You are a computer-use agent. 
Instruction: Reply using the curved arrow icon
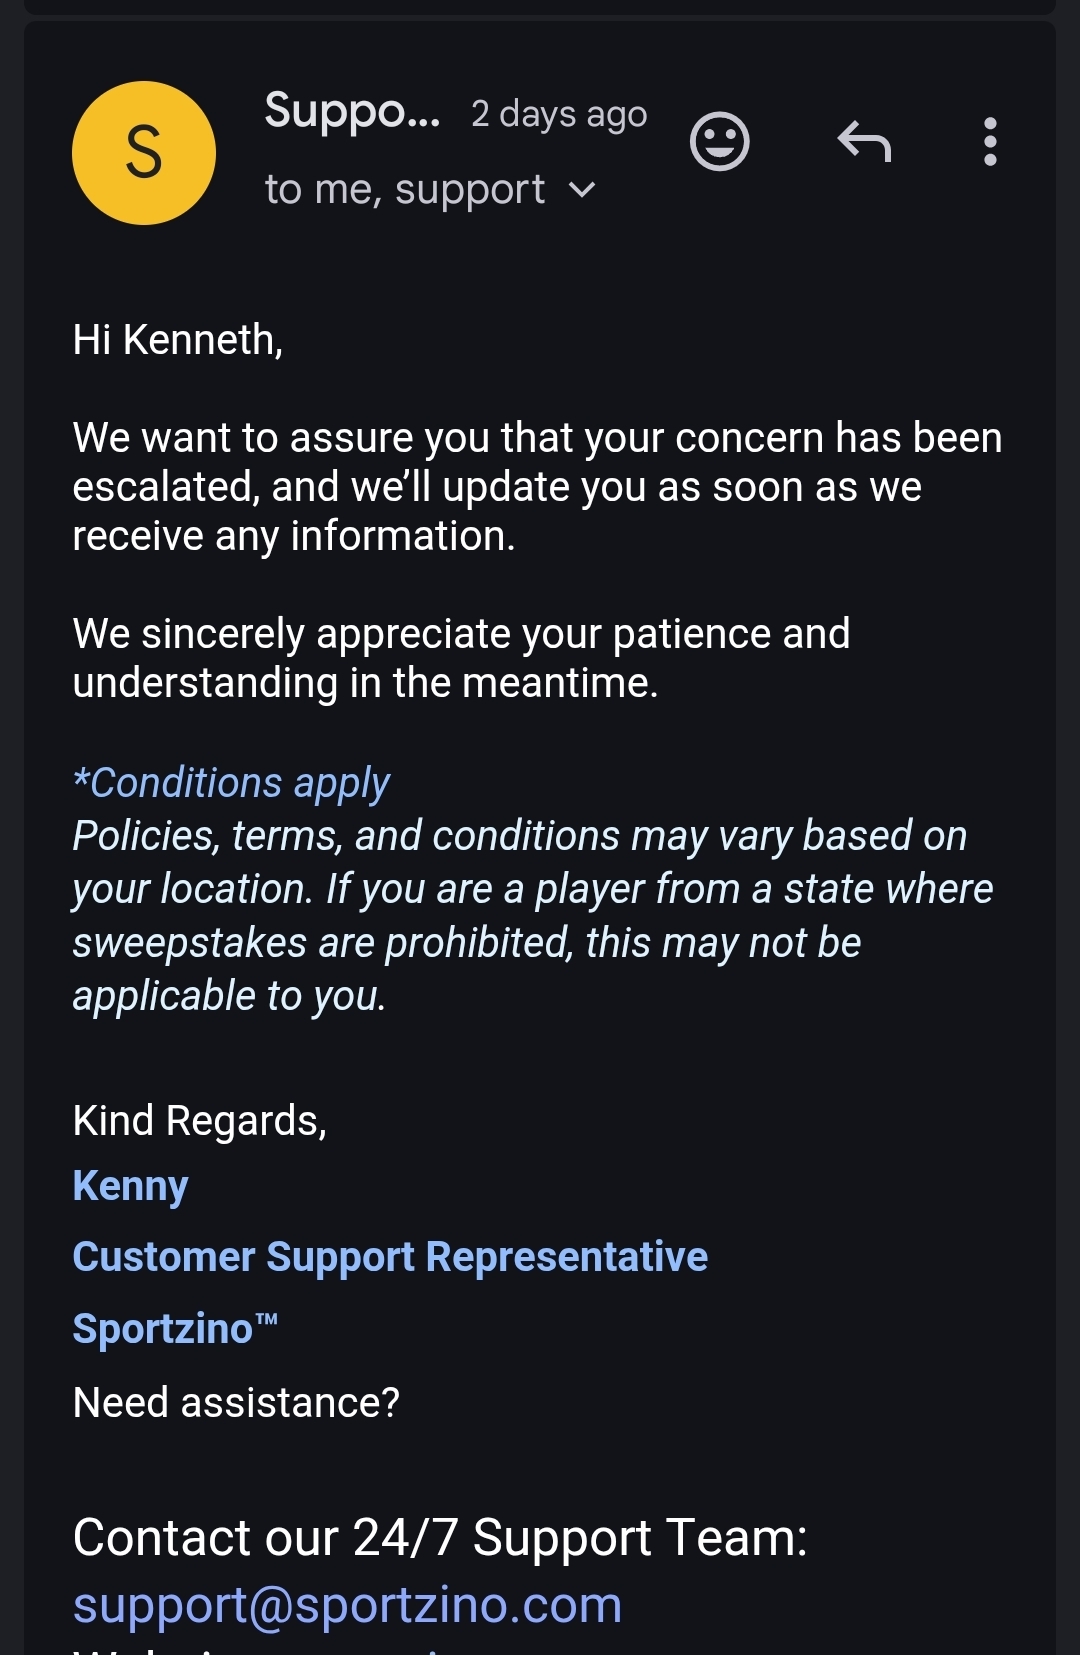click(864, 142)
